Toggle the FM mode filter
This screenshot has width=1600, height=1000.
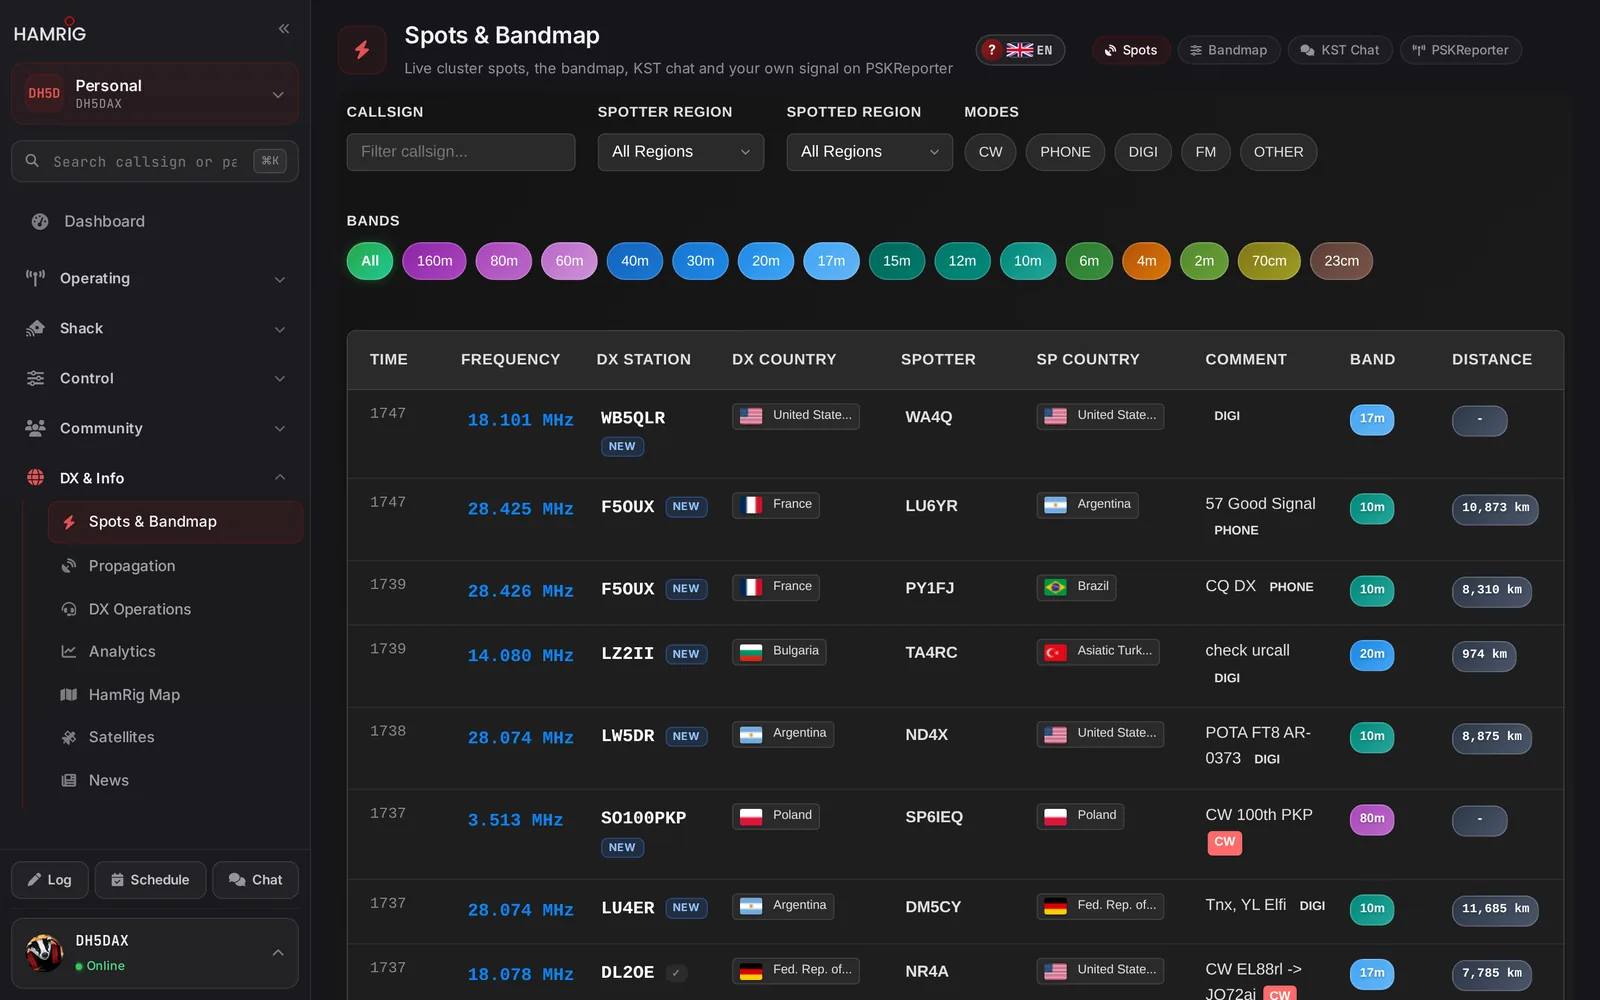point(1206,152)
